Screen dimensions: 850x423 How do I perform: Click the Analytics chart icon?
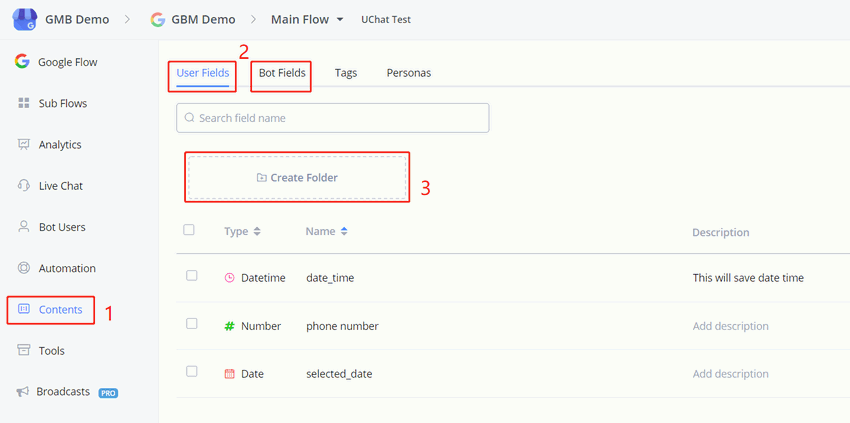pyautogui.click(x=23, y=144)
